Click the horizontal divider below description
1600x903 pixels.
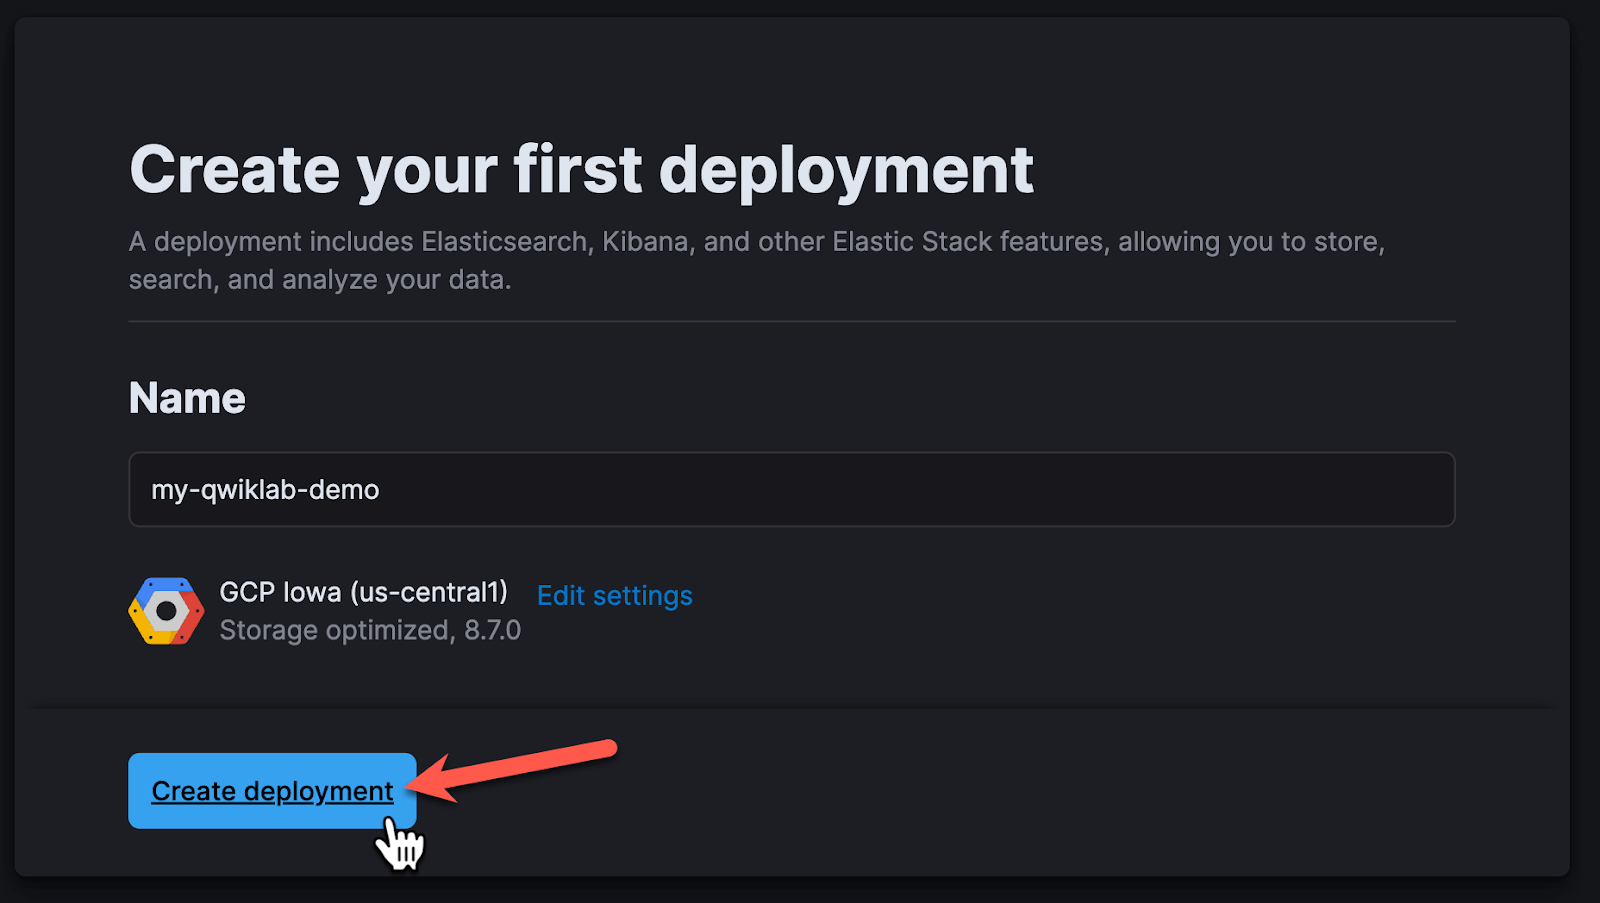791,321
